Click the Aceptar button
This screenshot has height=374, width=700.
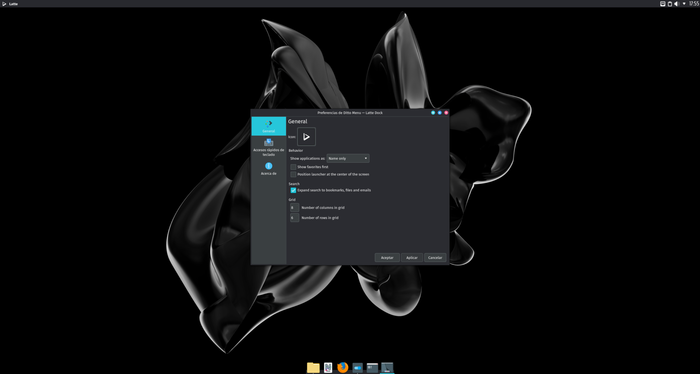[387, 258]
